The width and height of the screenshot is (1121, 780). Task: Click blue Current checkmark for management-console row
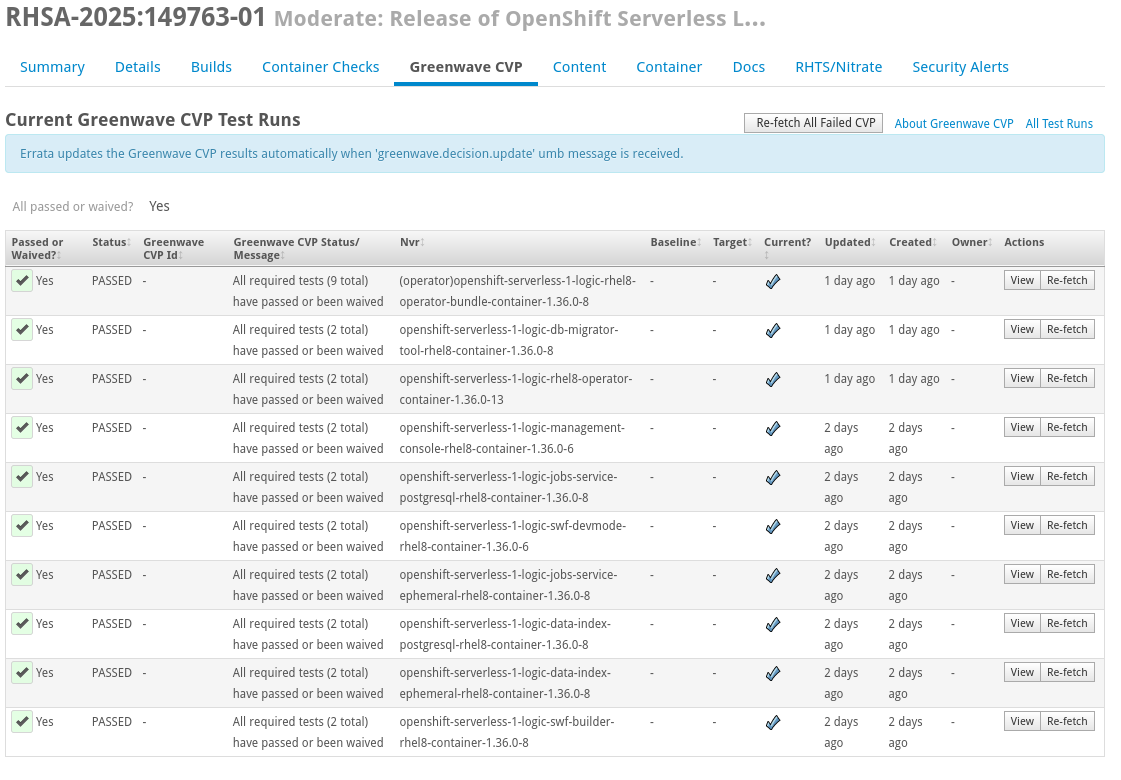[x=772, y=428]
